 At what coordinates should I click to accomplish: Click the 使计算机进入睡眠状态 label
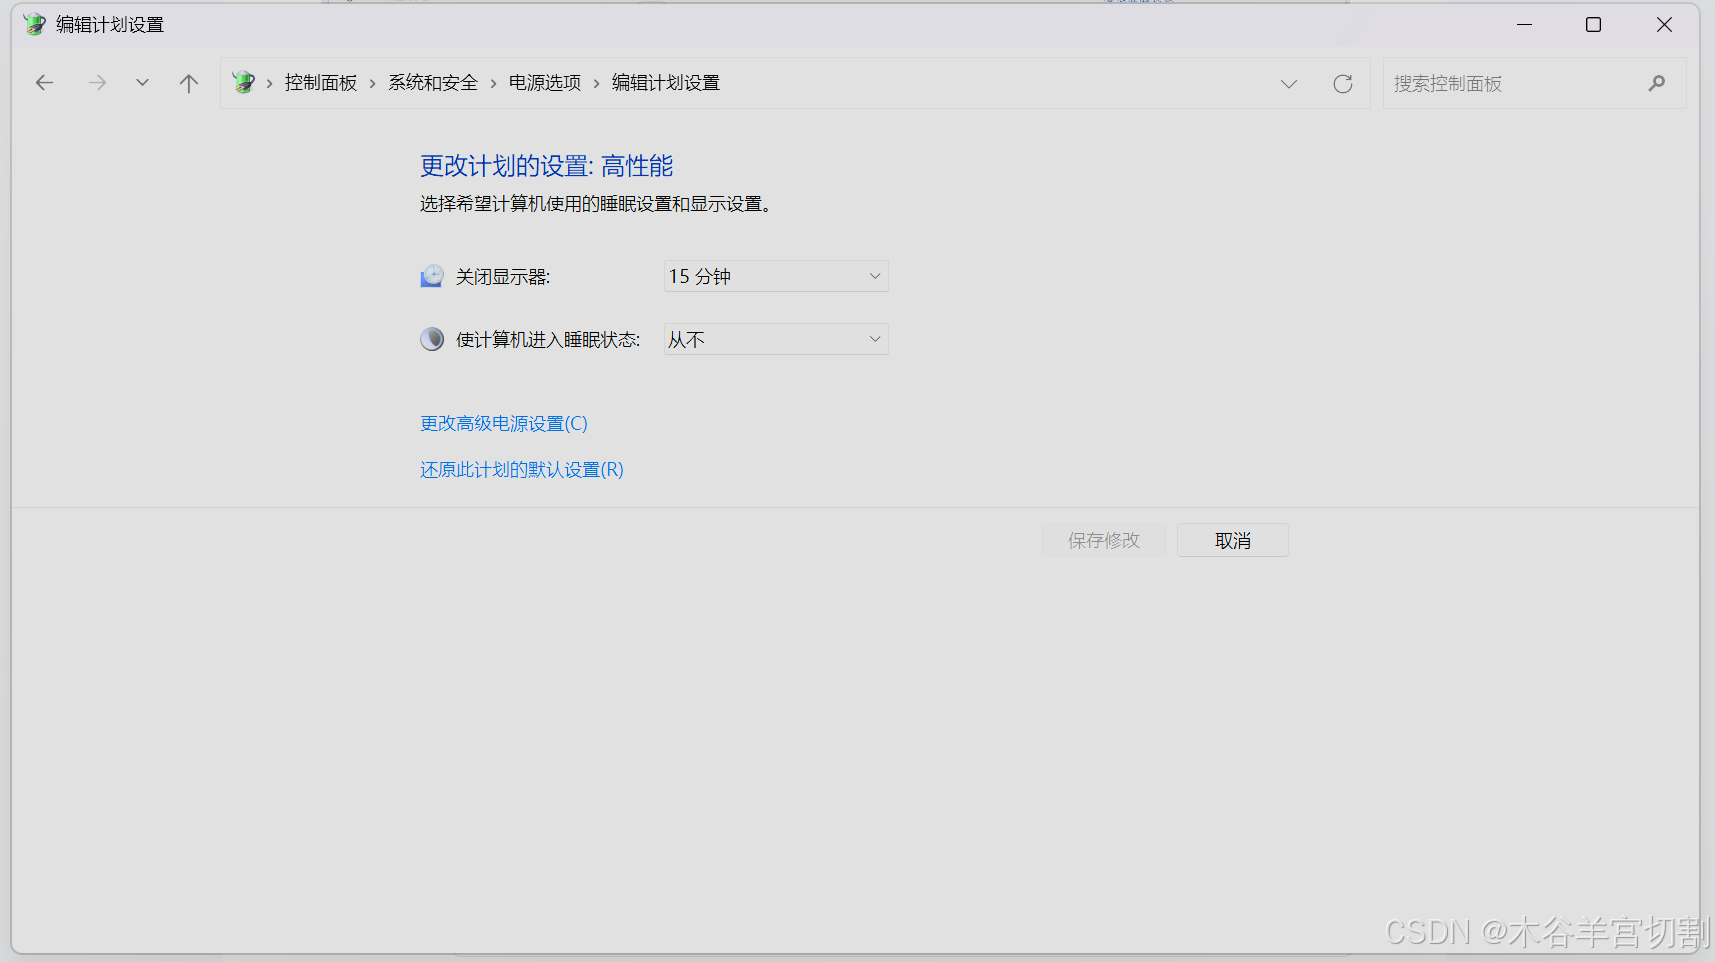tap(548, 340)
